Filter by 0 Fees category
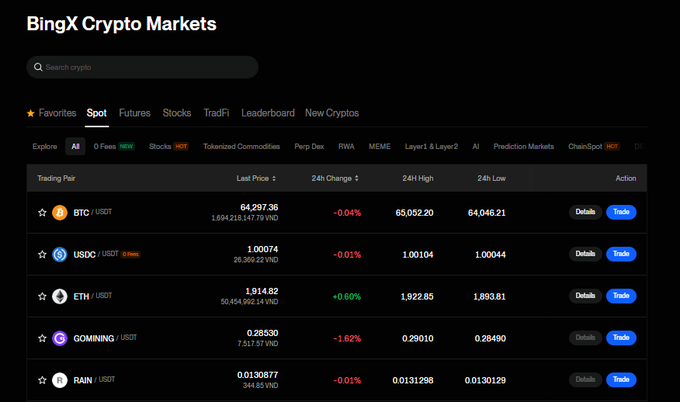Image resolution: width=680 pixels, height=402 pixels. coord(114,147)
